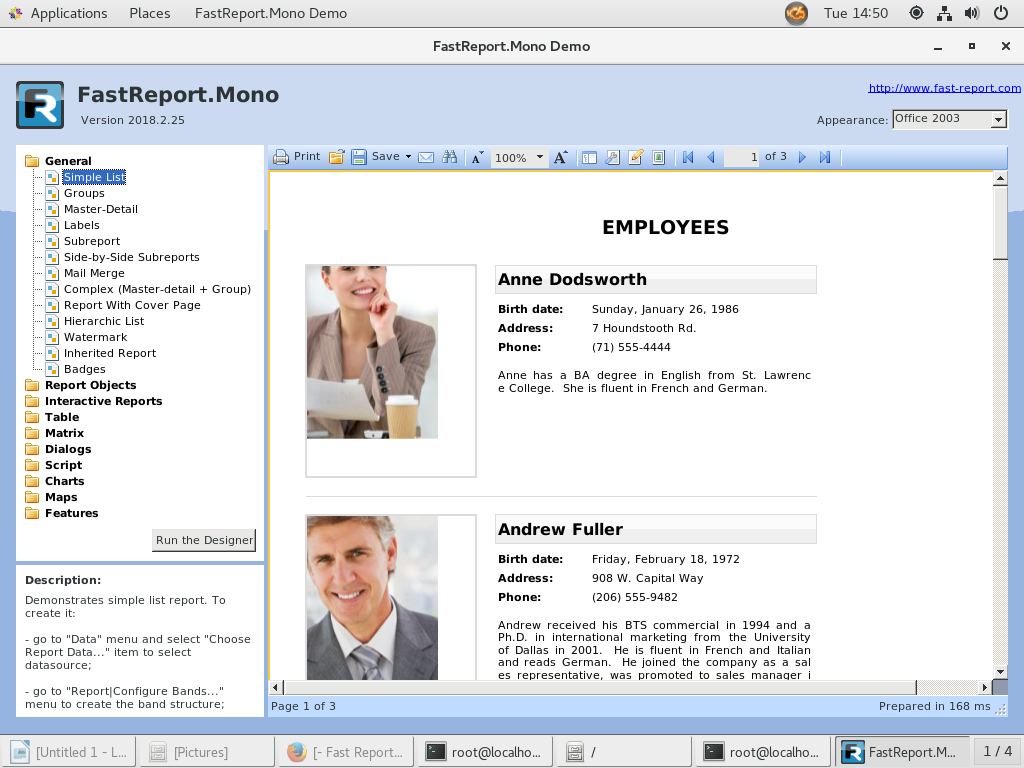Click Andrew Fuller's photo
This screenshot has height=768, width=1024.
372,598
